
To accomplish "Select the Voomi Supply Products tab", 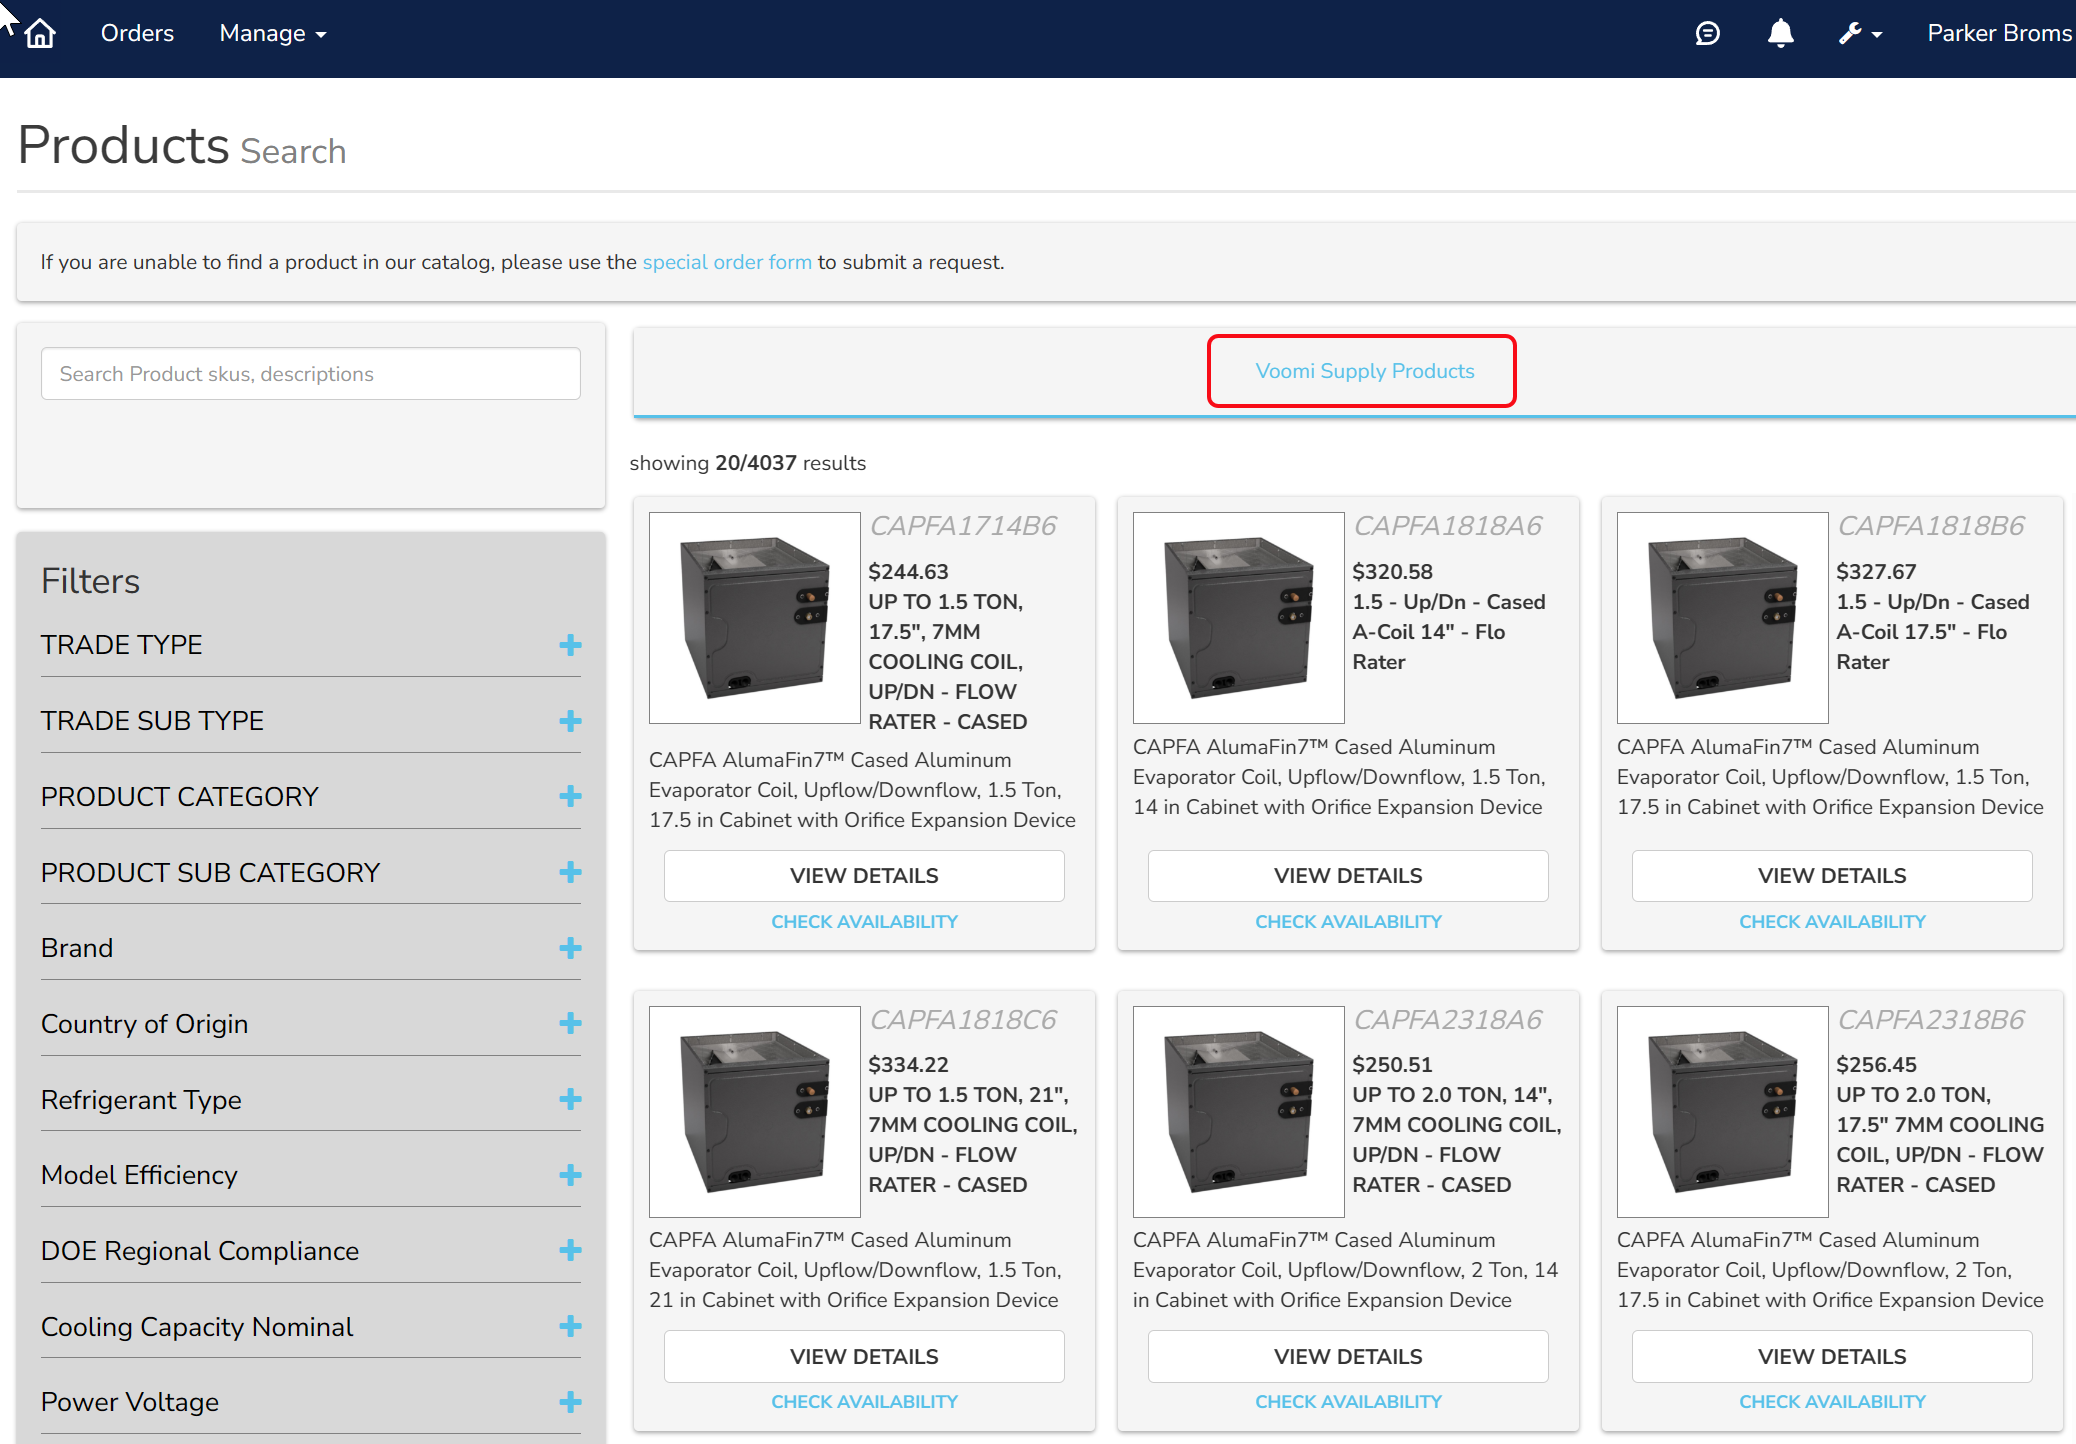I will pos(1364,371).
